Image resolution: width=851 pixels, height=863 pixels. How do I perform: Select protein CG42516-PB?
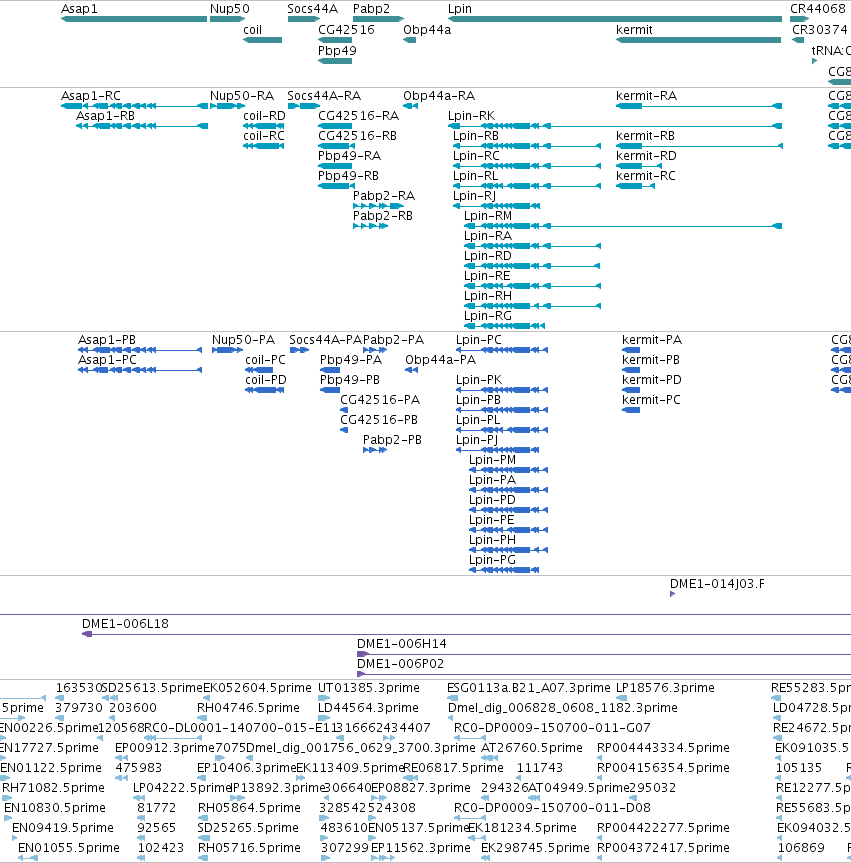point(344,430)
